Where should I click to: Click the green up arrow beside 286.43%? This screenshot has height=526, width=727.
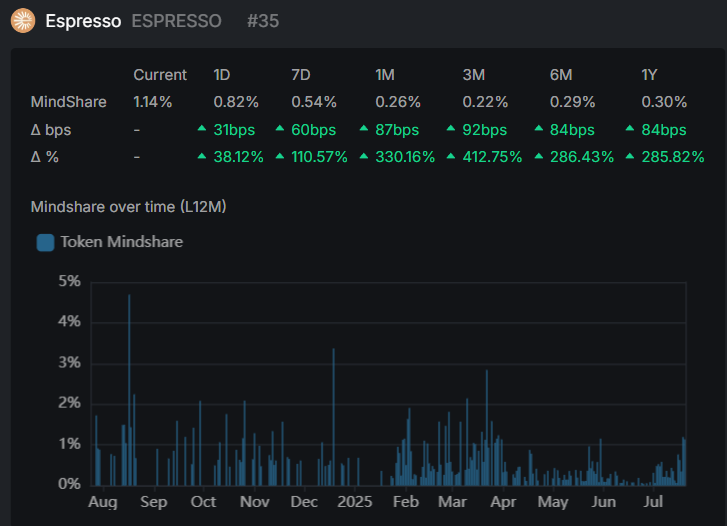[538, 156]
